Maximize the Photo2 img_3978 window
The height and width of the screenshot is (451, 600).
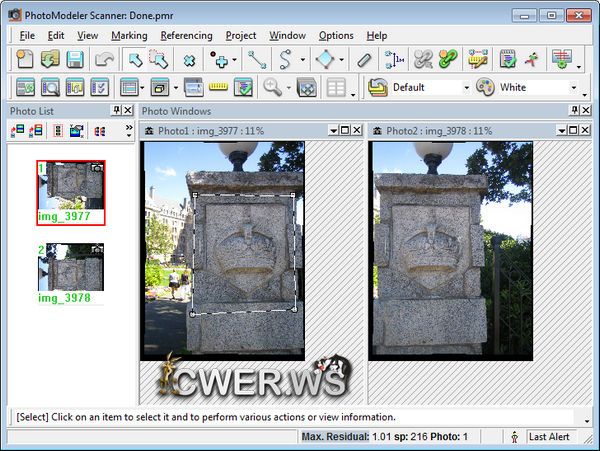click(x=573, y=131)
